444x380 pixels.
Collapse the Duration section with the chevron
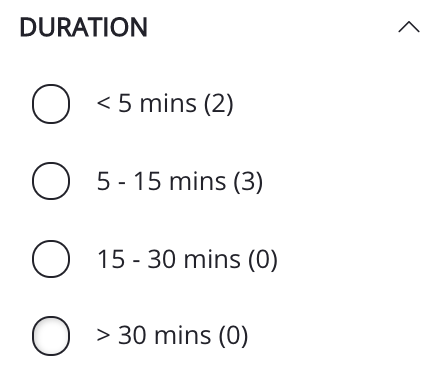point(409,27)
